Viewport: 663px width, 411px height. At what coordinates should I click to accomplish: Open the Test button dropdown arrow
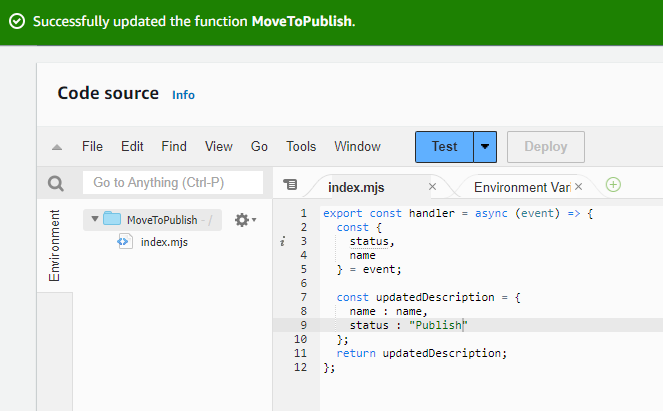pos(485,146)
